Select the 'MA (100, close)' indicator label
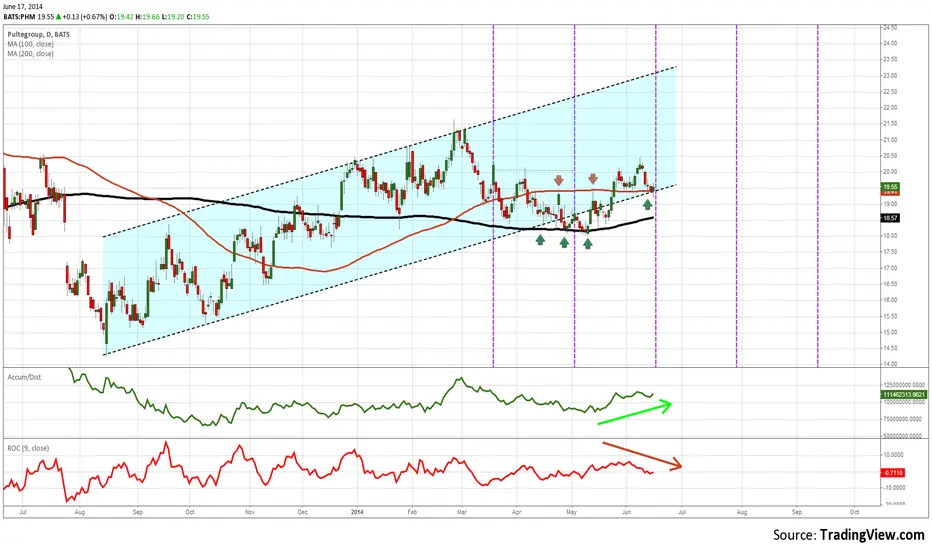The image size is (932, 550). [30, 44]
